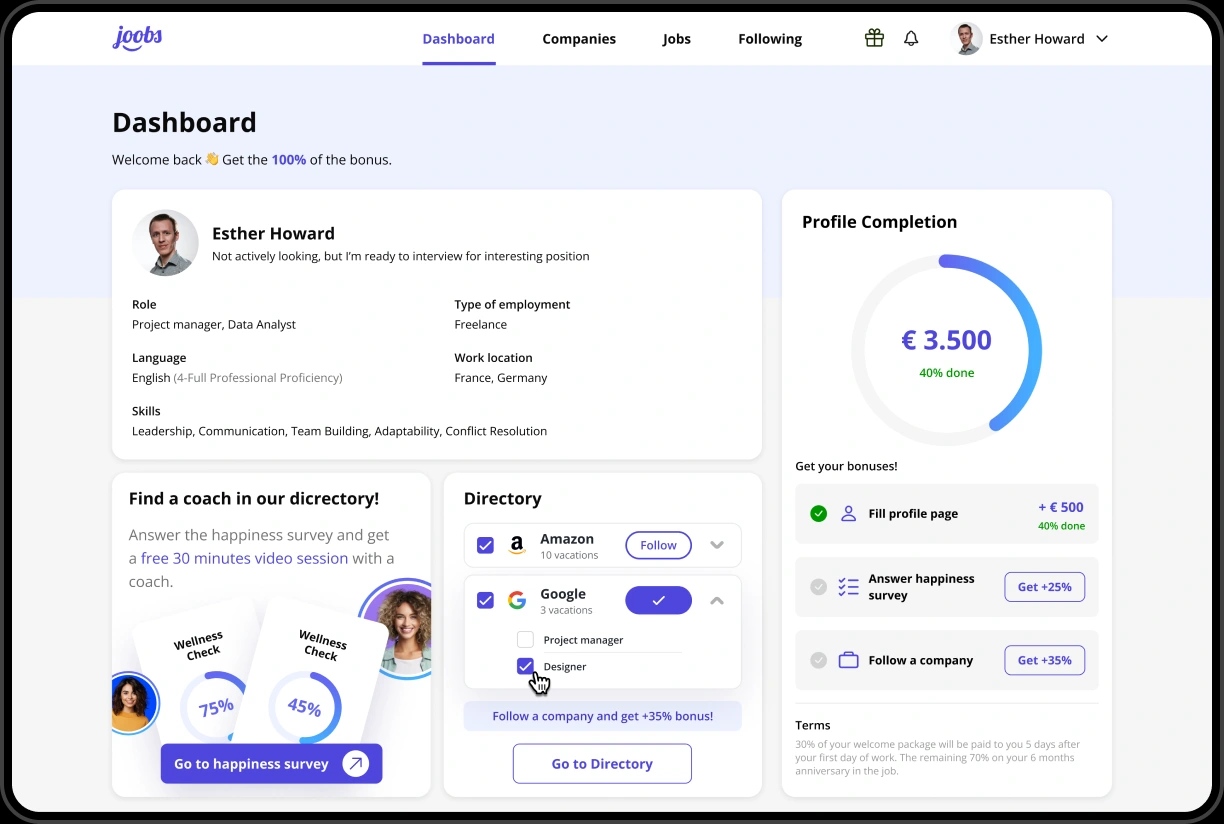Screen dimensions: 1224x824
Task: Follow Amazon using the Follow button
Action: (x=658, y=545)
